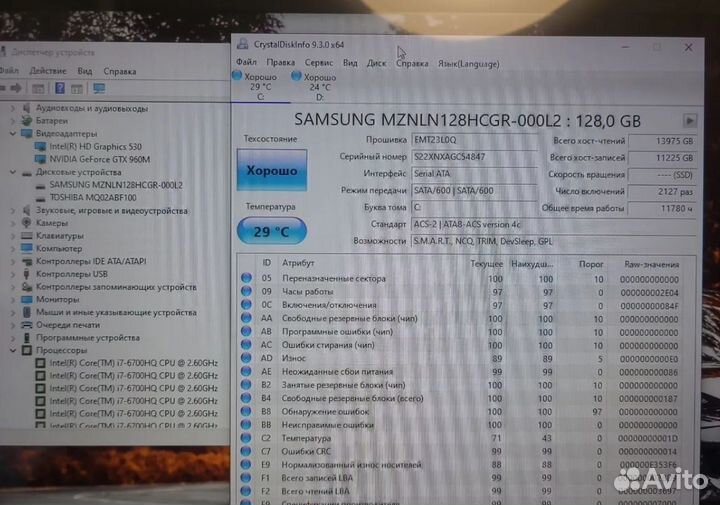The image size is (720, 505).
Task: Click status circle for attribute AA
Action: tap(246, 318)
